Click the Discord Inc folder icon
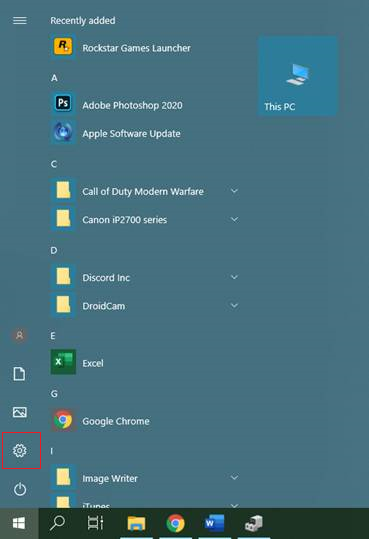Screen dimensions: 369x539 63,276
